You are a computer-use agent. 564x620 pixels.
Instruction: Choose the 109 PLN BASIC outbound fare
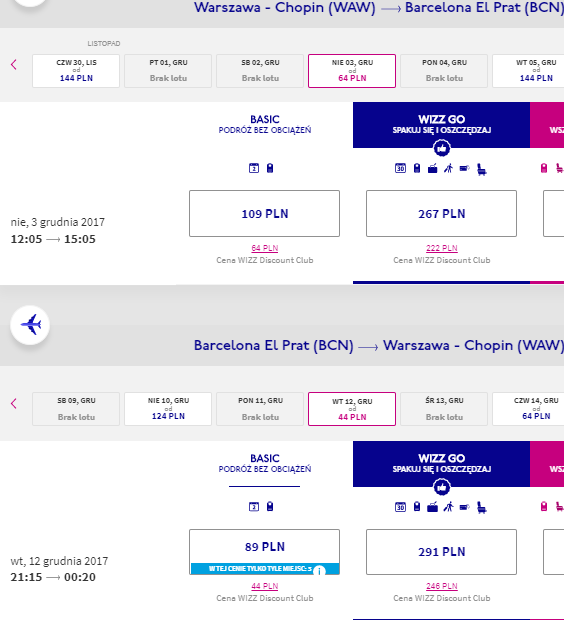click(x=265, y=214)
